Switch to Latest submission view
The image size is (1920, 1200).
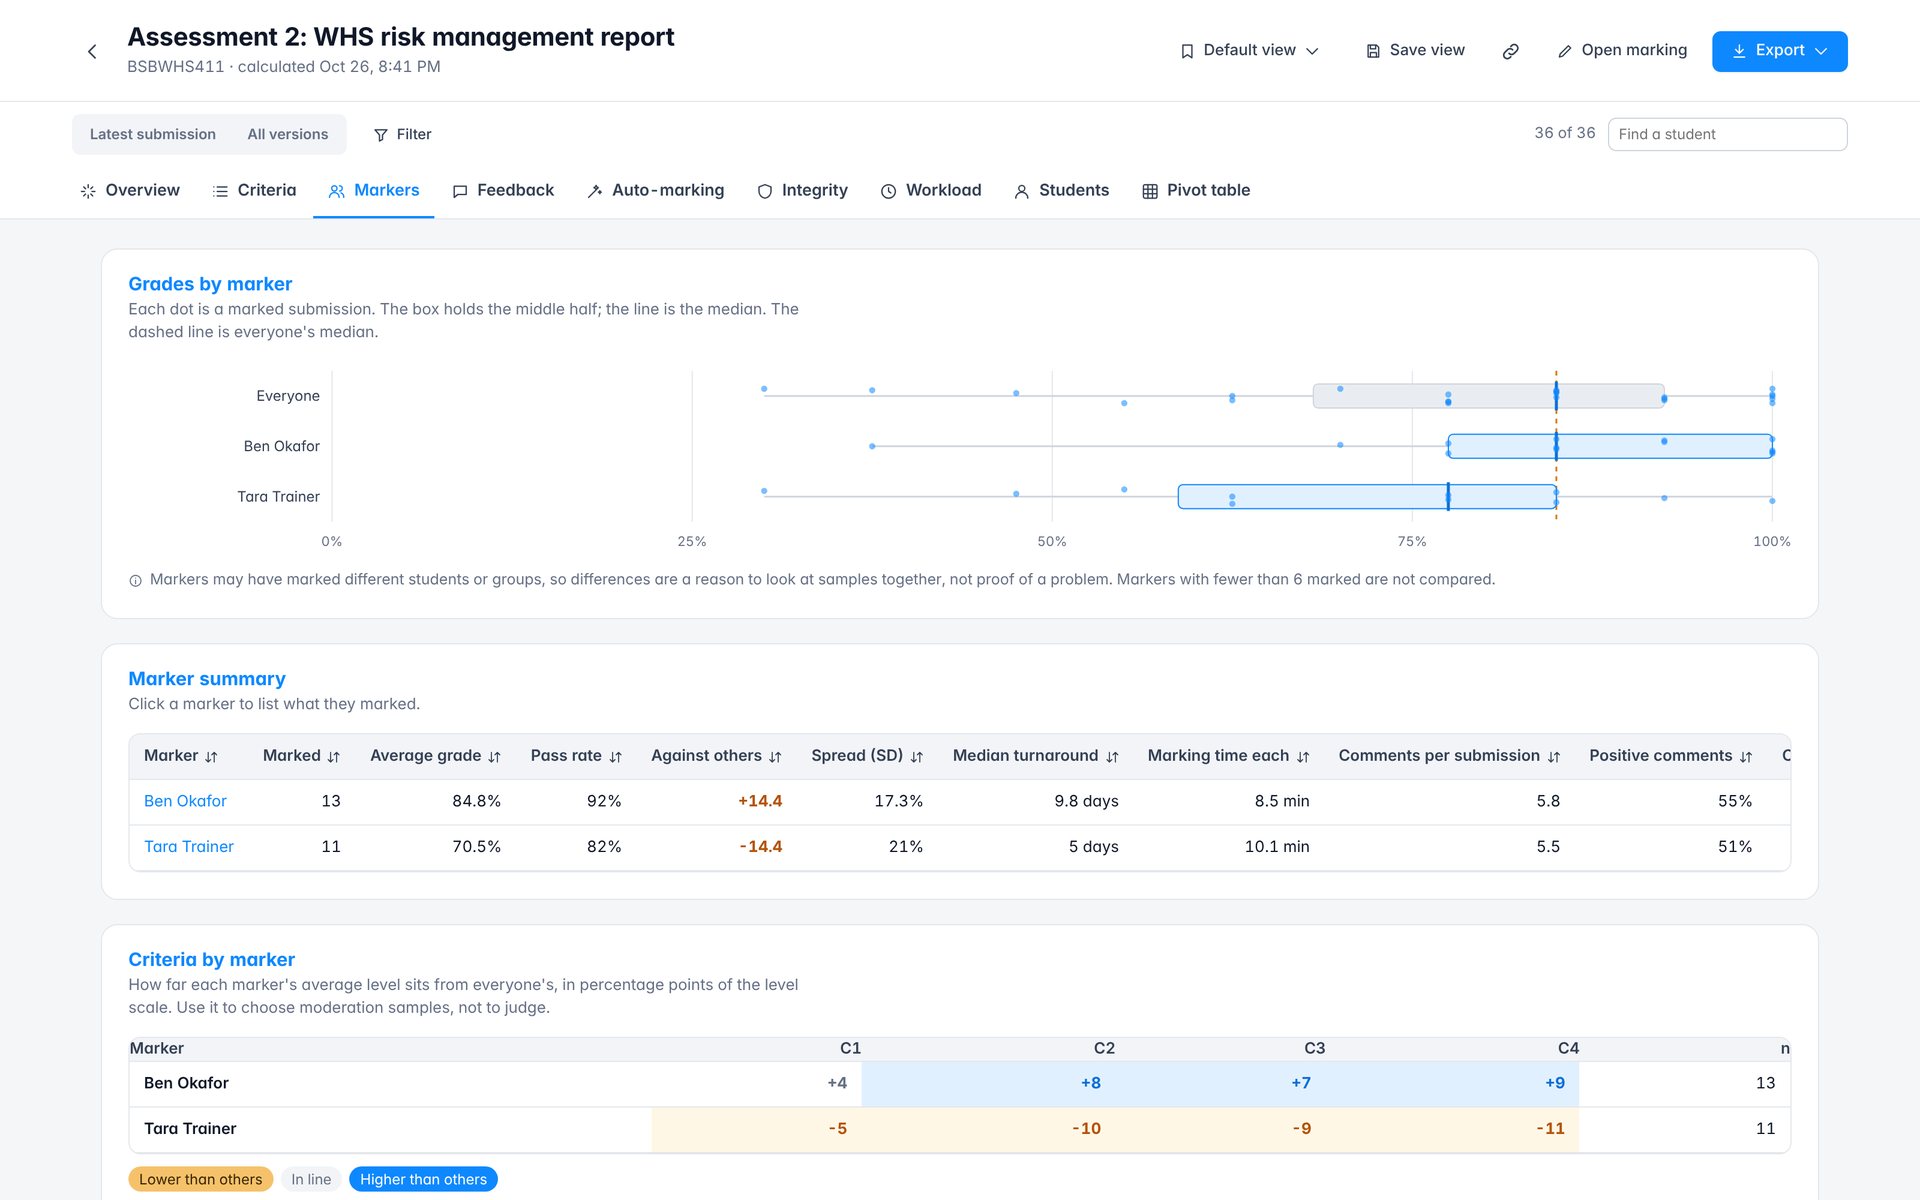(x=152, y=134)
